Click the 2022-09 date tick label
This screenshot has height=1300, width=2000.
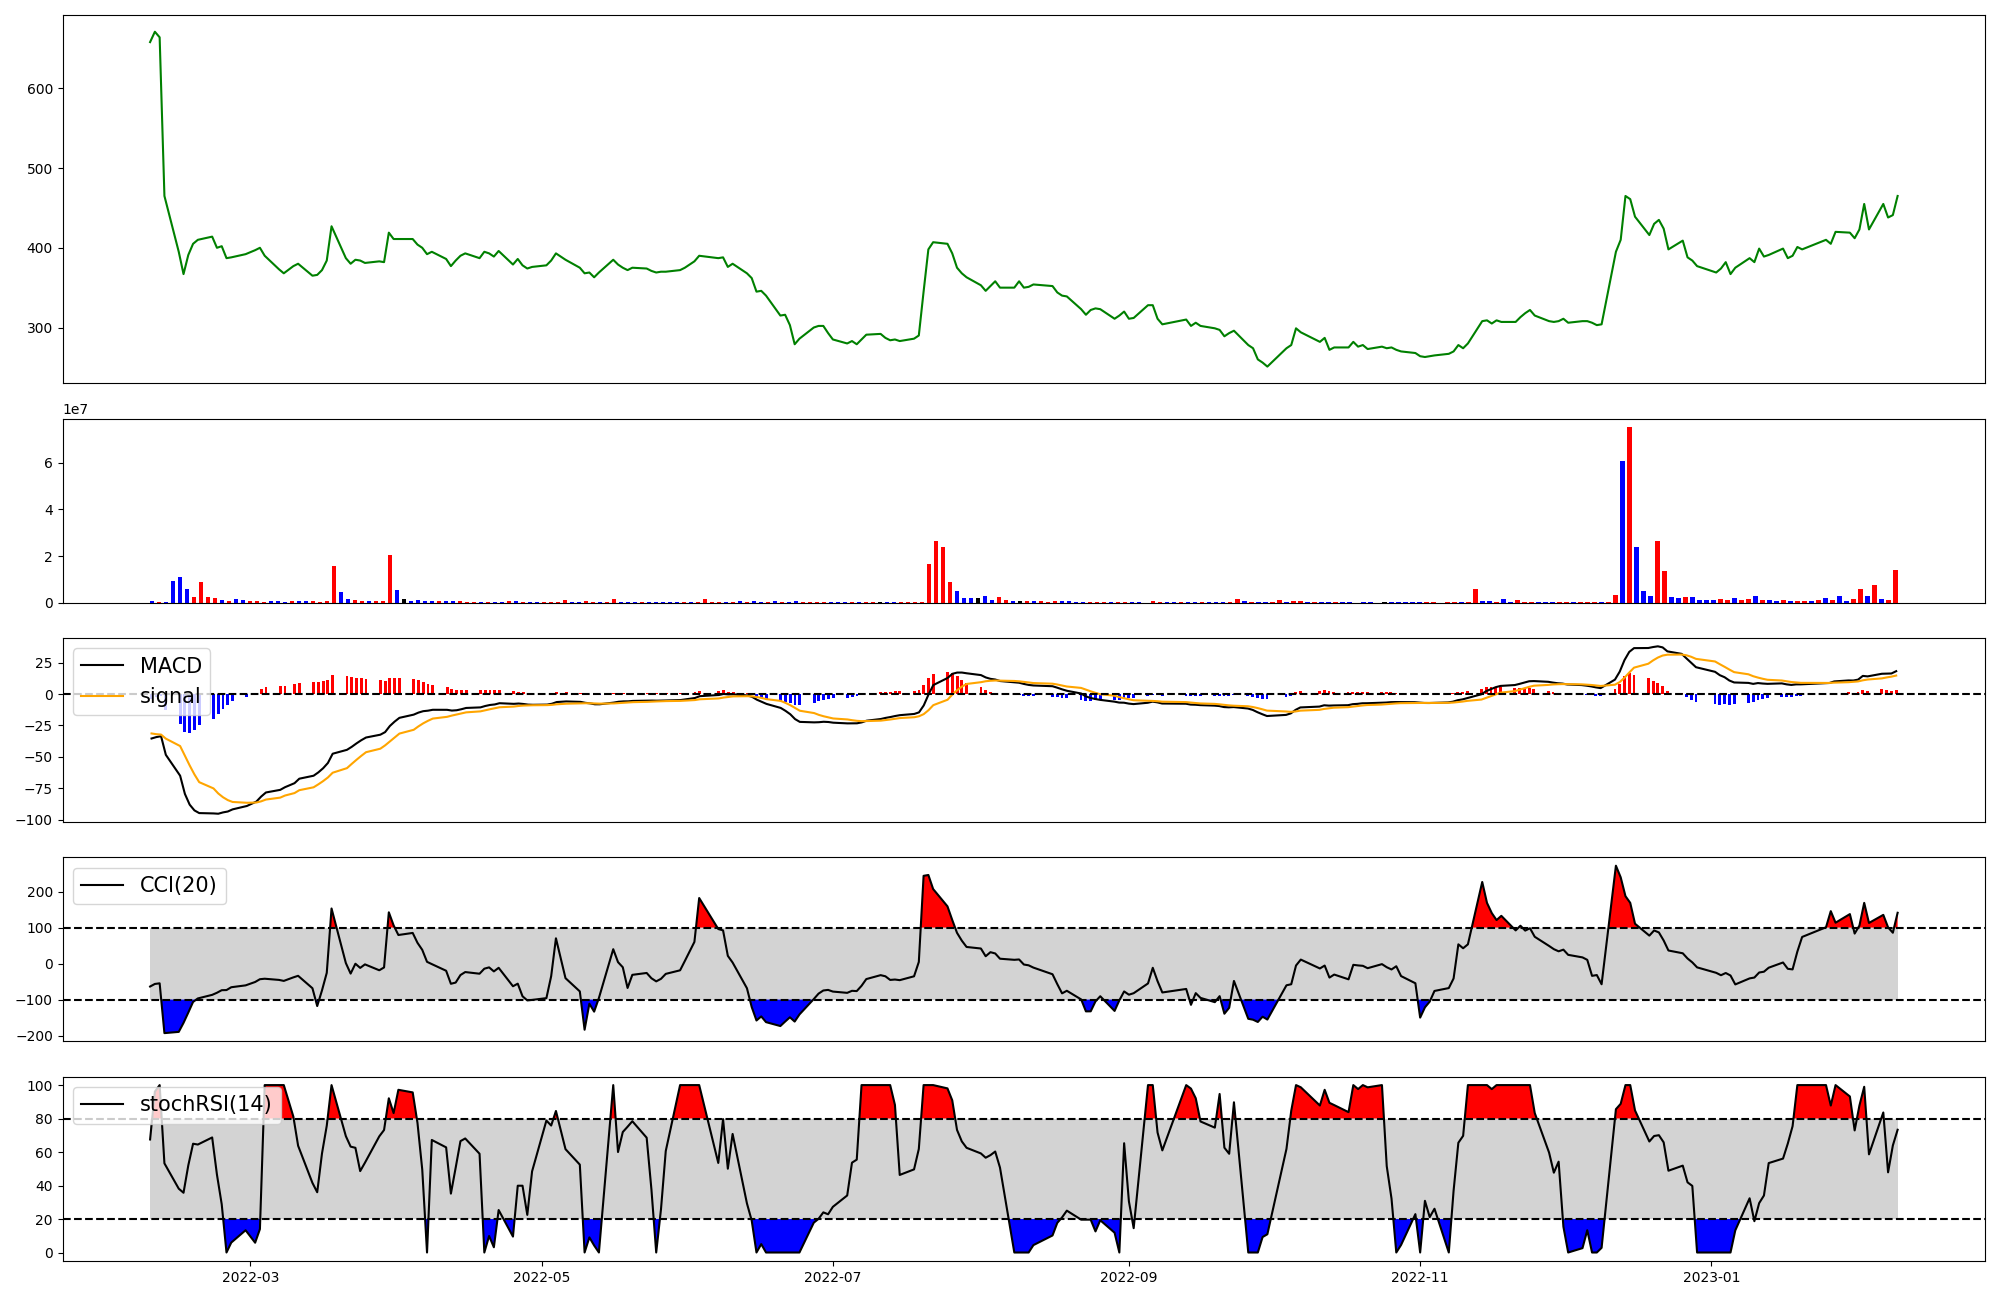[x=1128, y=1277]
